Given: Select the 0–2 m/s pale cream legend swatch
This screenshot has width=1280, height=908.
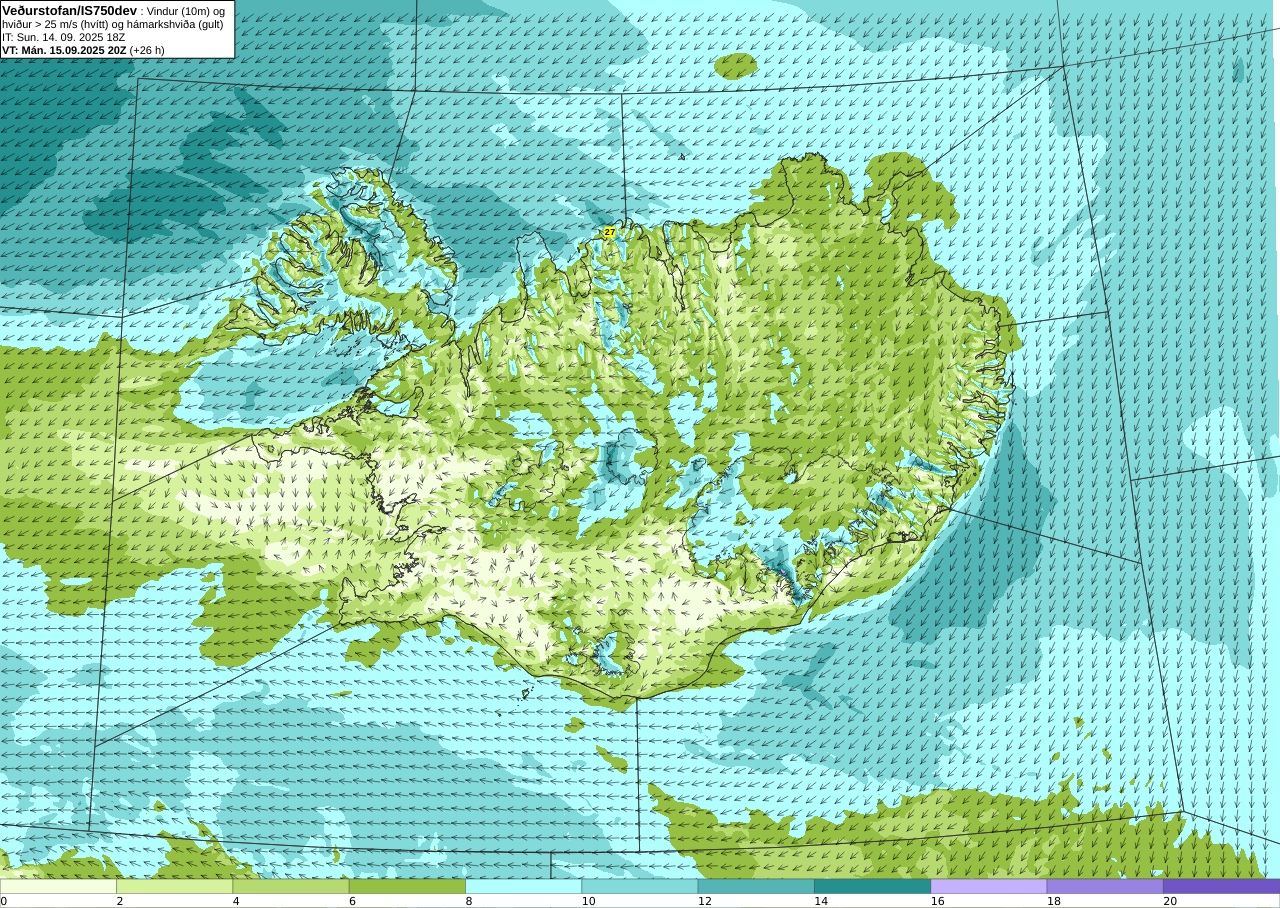Looking at the screenshot, I should coord(58,886).
